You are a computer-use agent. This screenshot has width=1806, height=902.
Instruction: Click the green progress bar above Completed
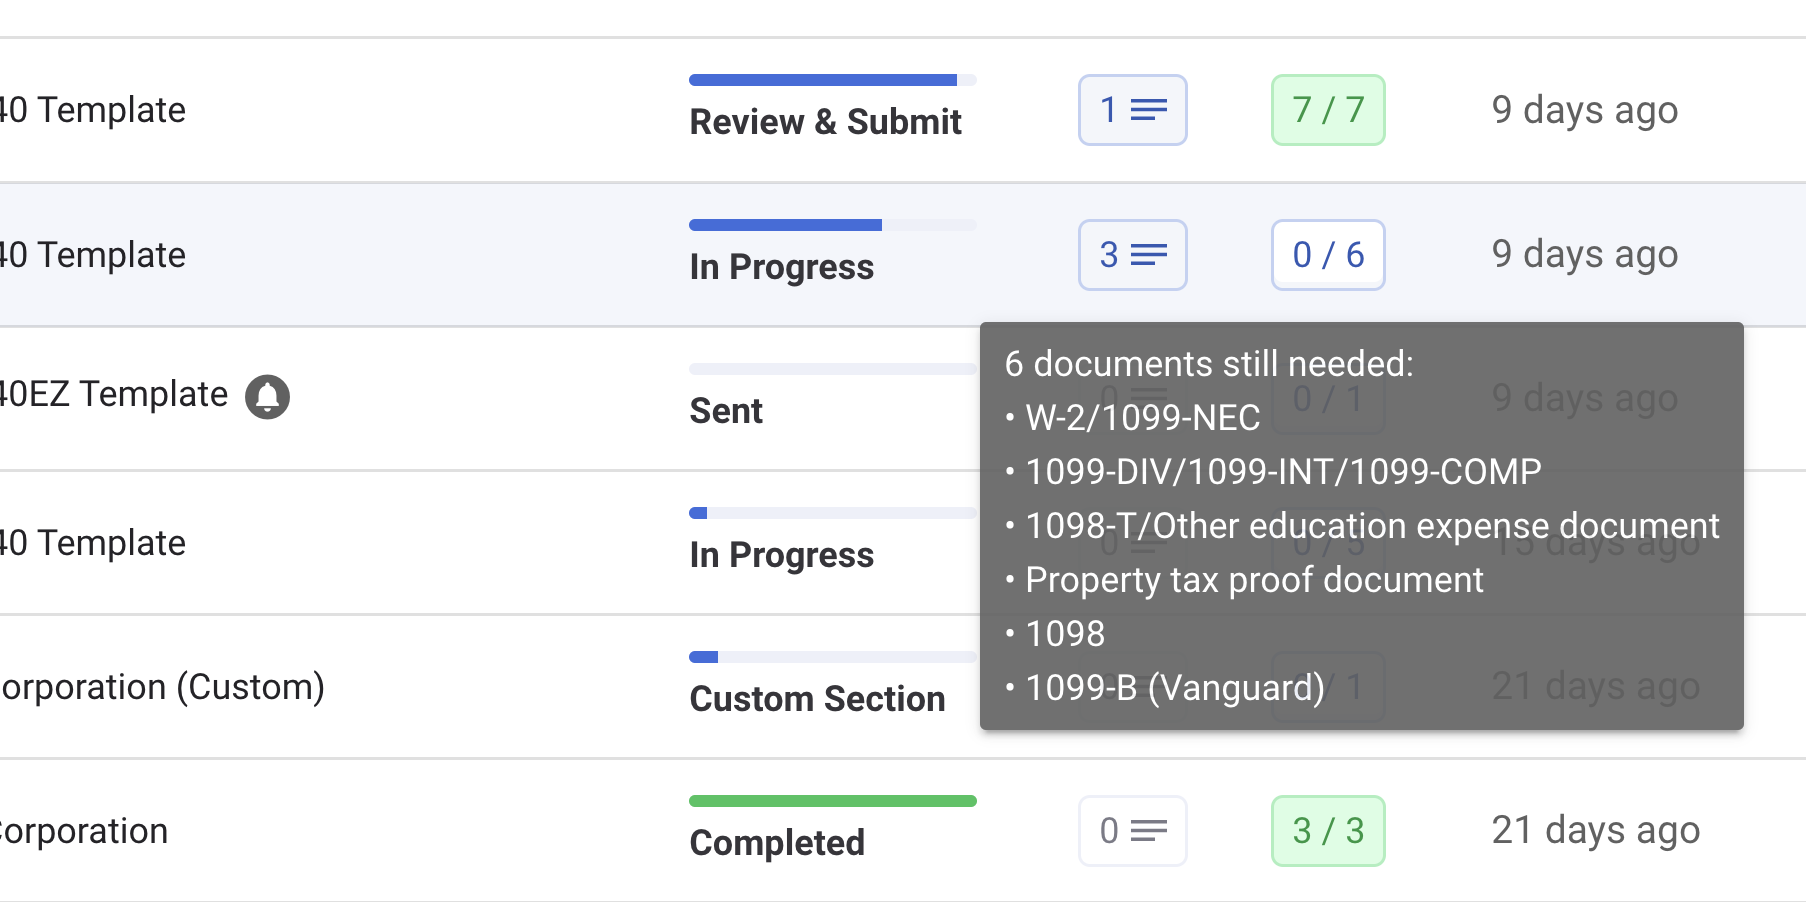[832, 801]
